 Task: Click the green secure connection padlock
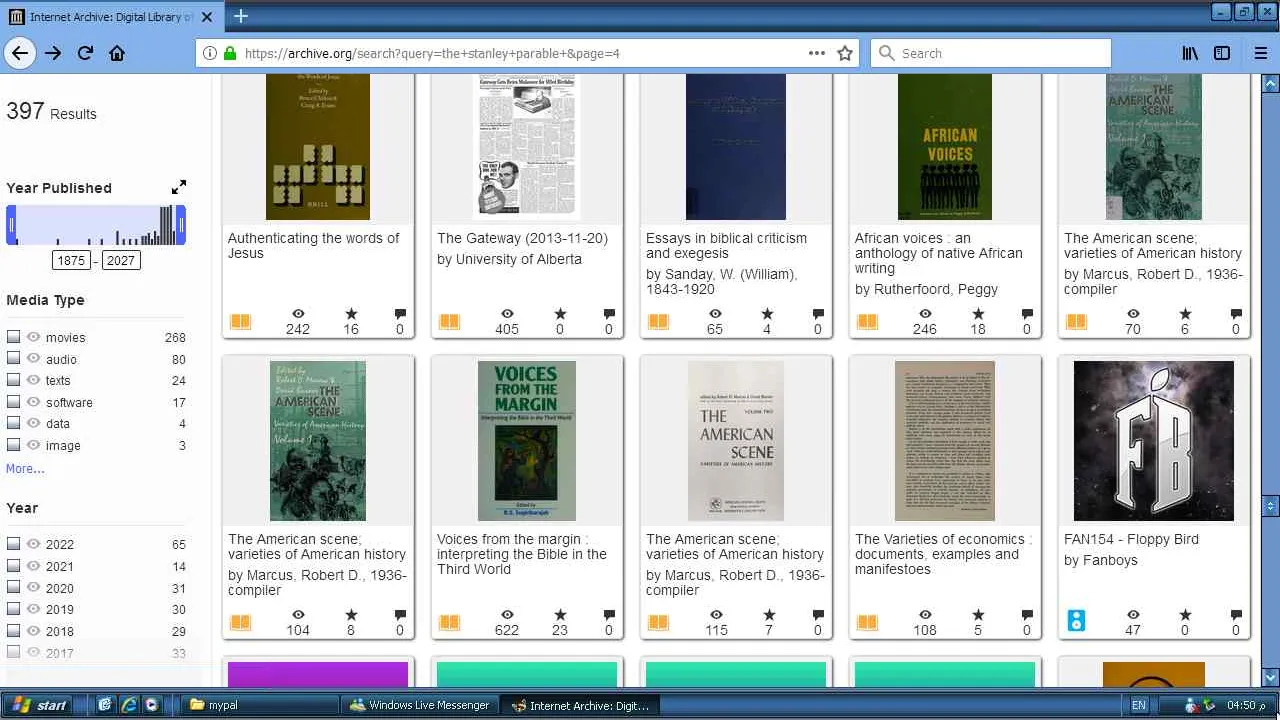pos(229,53)
